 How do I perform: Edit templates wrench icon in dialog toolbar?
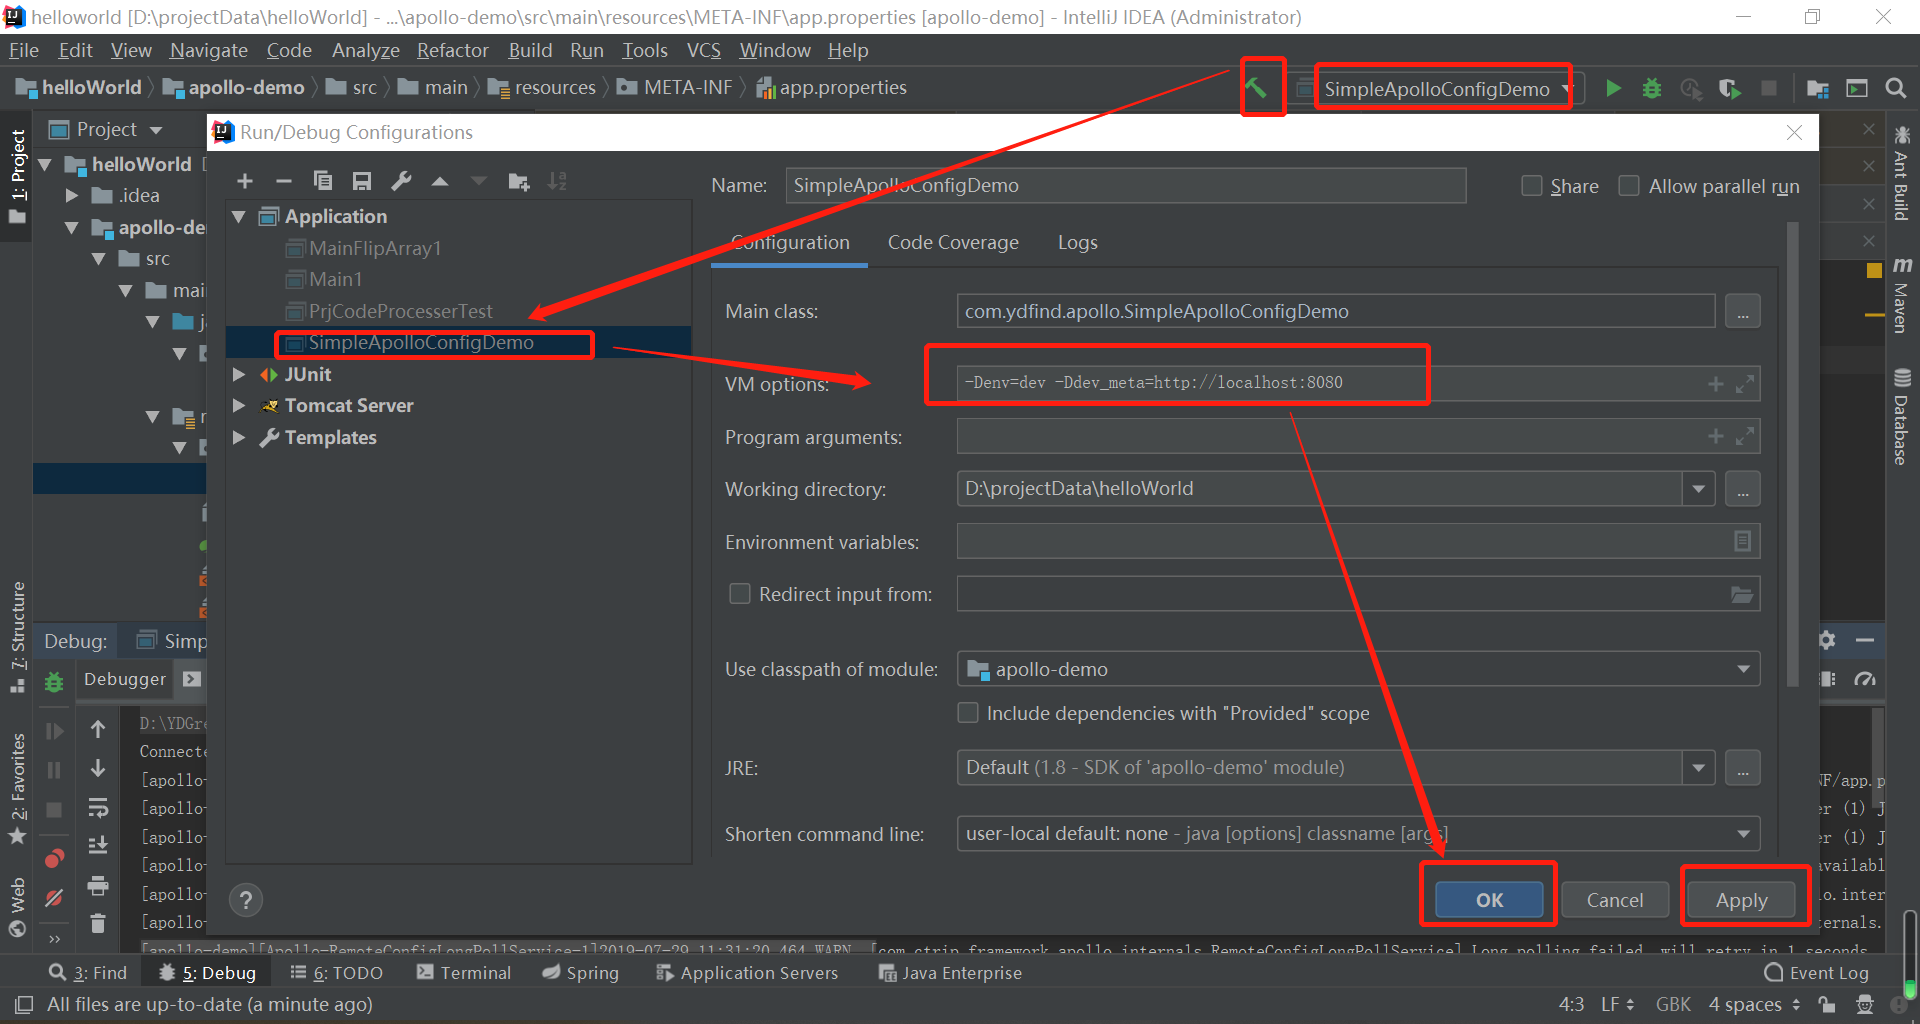[401, 181]
